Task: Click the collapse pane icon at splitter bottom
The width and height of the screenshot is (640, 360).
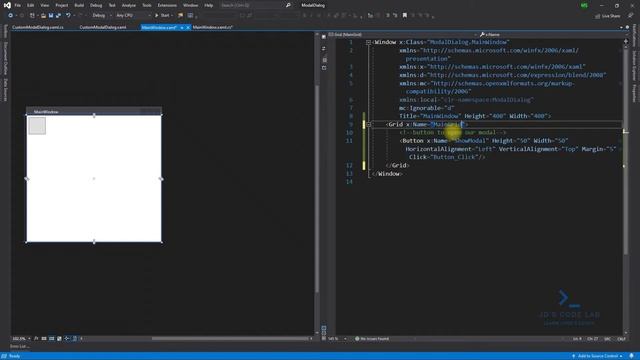Action: [324, 338]
